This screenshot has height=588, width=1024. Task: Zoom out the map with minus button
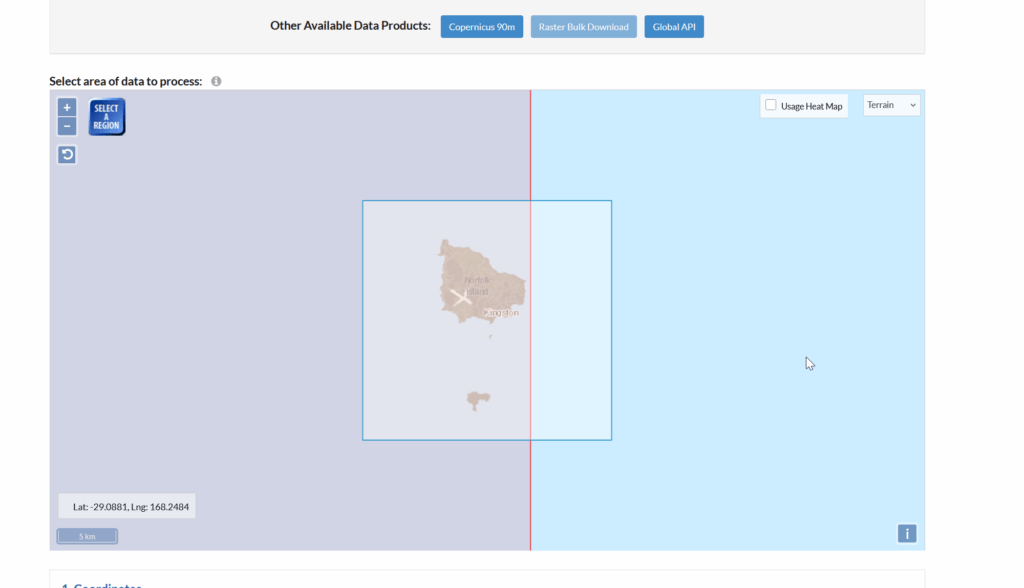pos(67,126)
